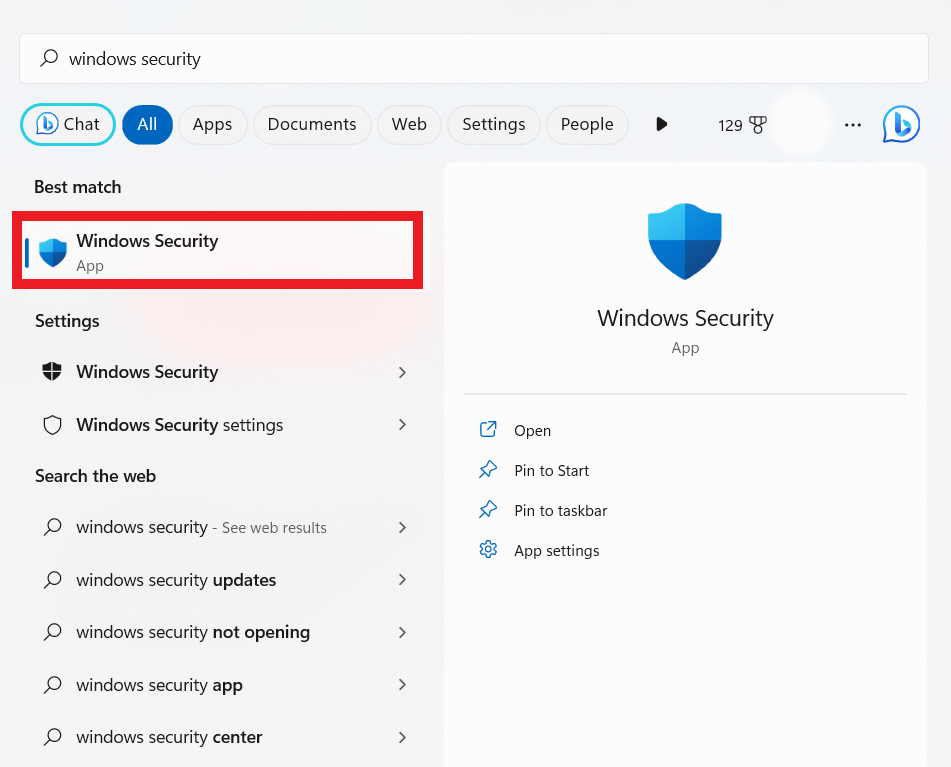Click the play arrow to show more filters
Image resolution: width=951 pixels, height=767 pixels.
662,124
